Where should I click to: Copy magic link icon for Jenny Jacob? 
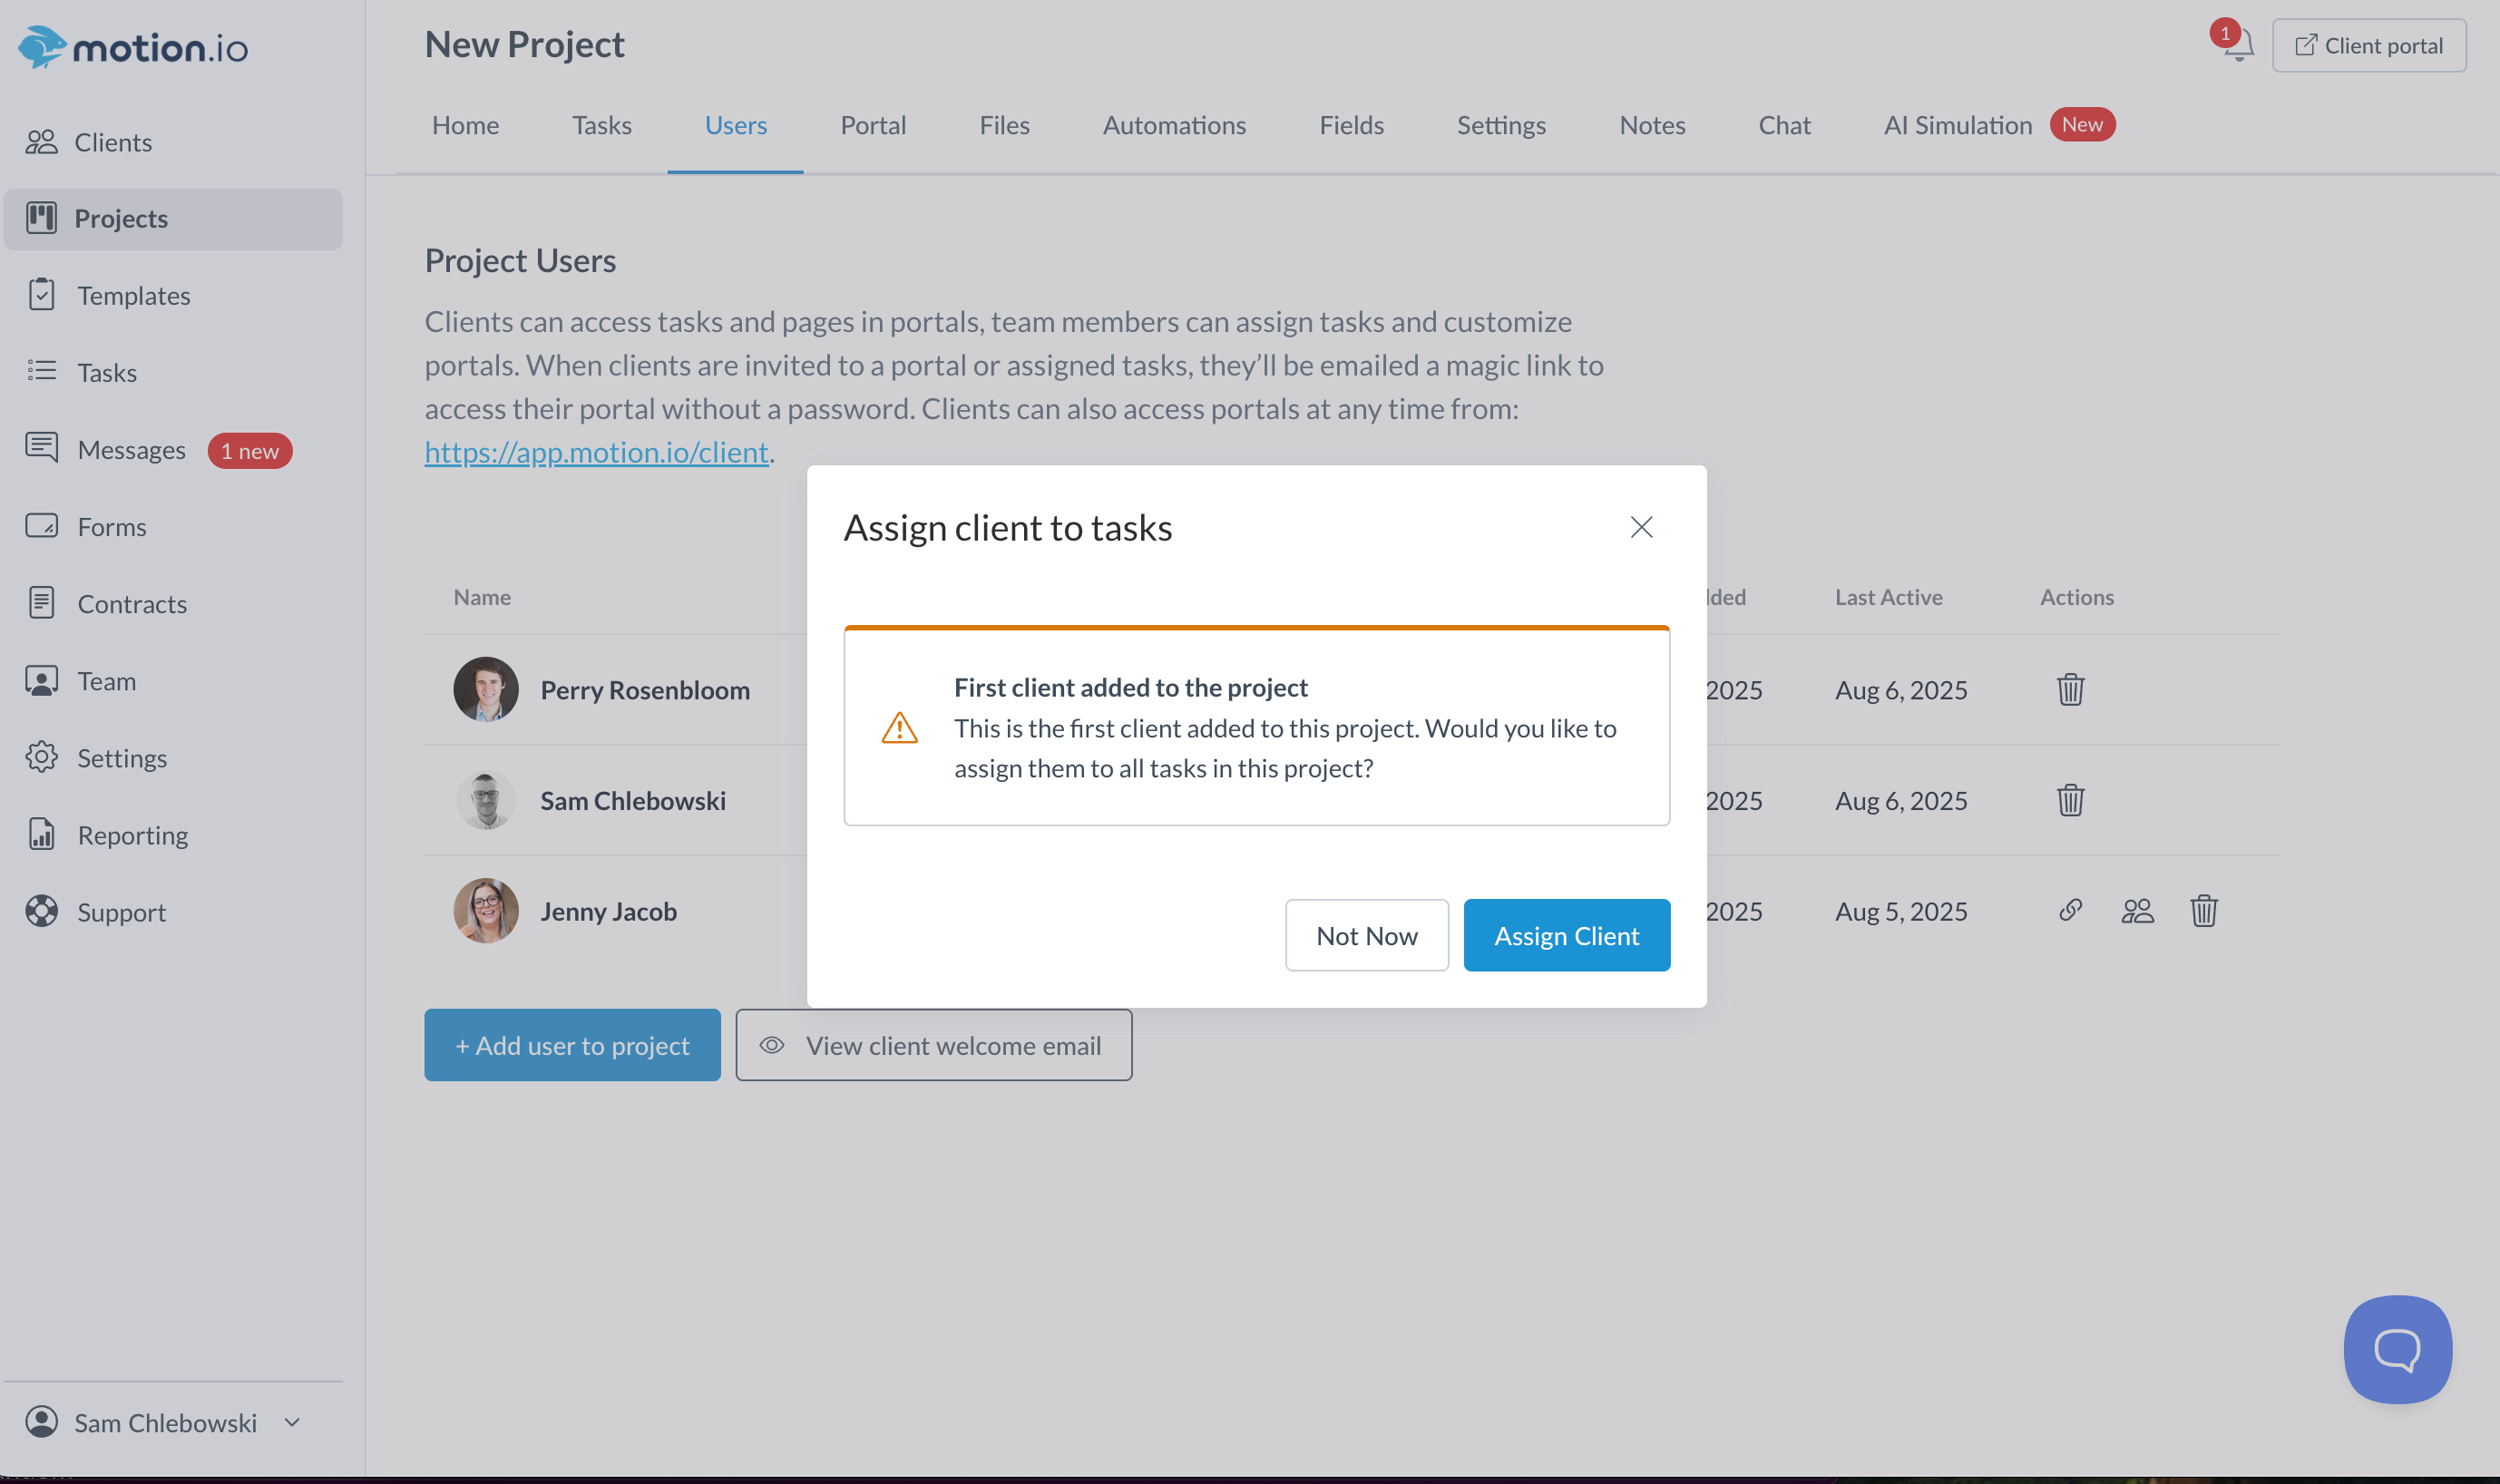point(2070,910)
